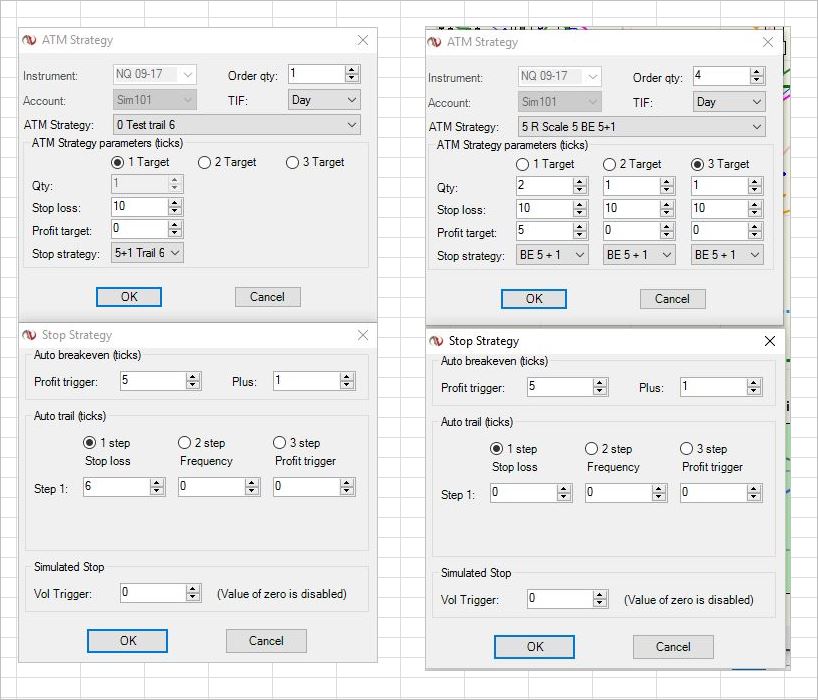
Task: Click first target Qty field showing 2
Action: click(x=544, y=185)
